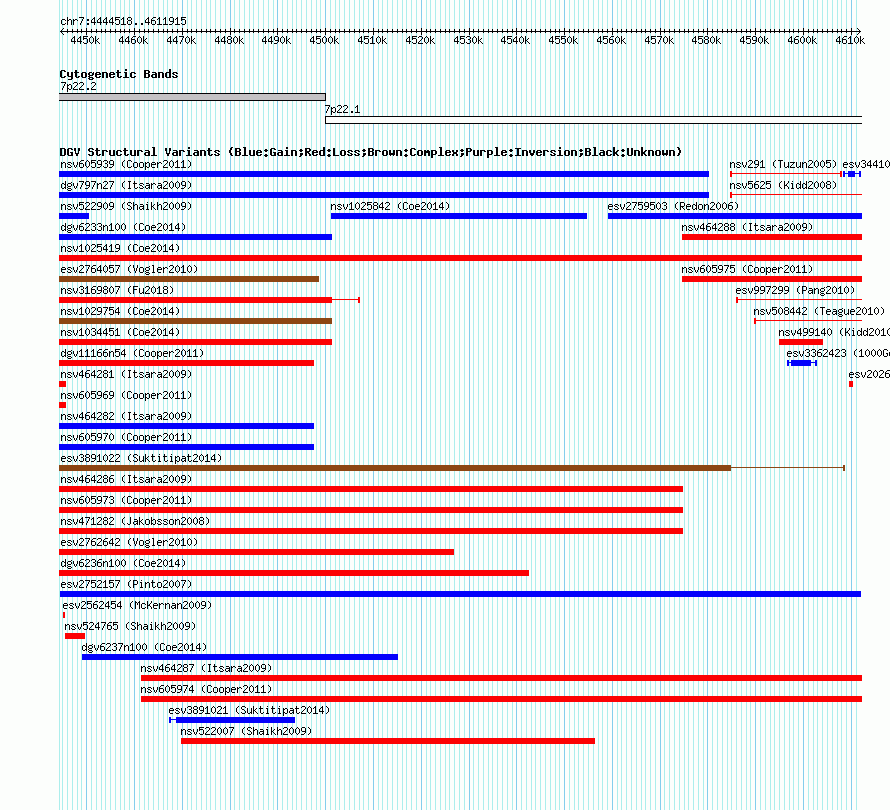
Task: Click nsv1029754 (Coe2014) label
Action: tap(120, 312)
